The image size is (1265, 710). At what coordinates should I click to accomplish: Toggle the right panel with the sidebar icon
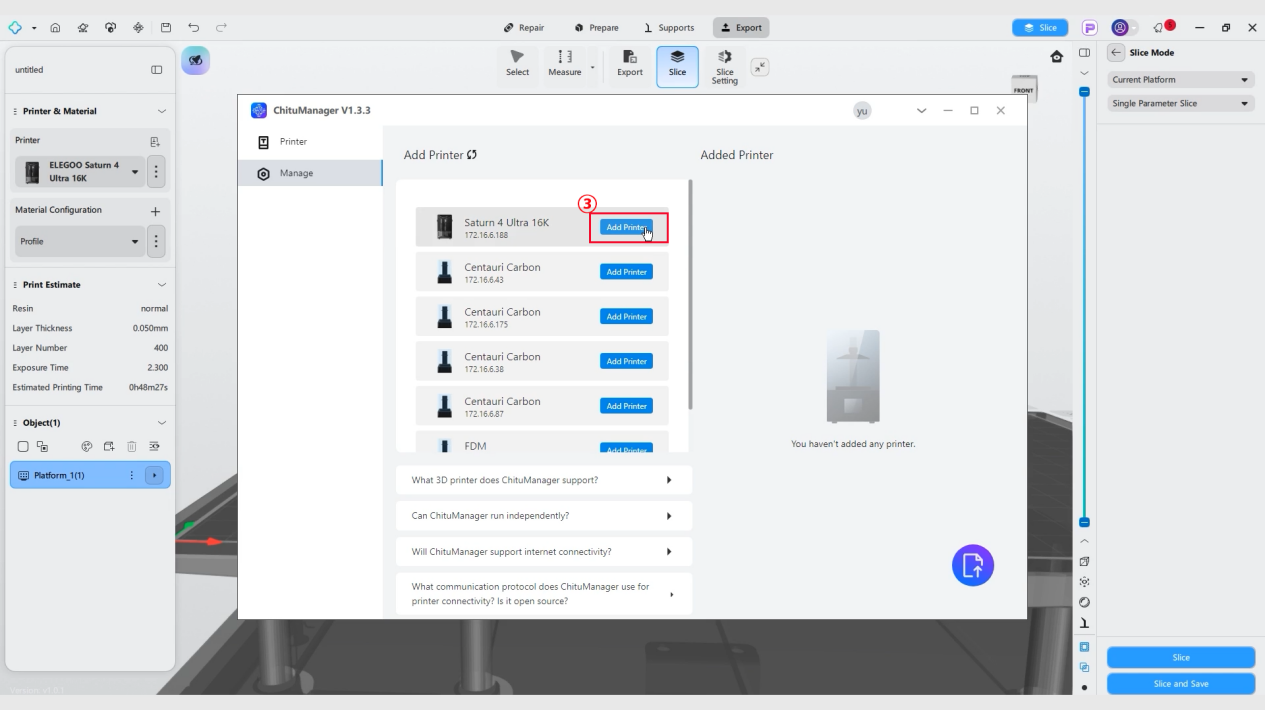[1084, 52]
